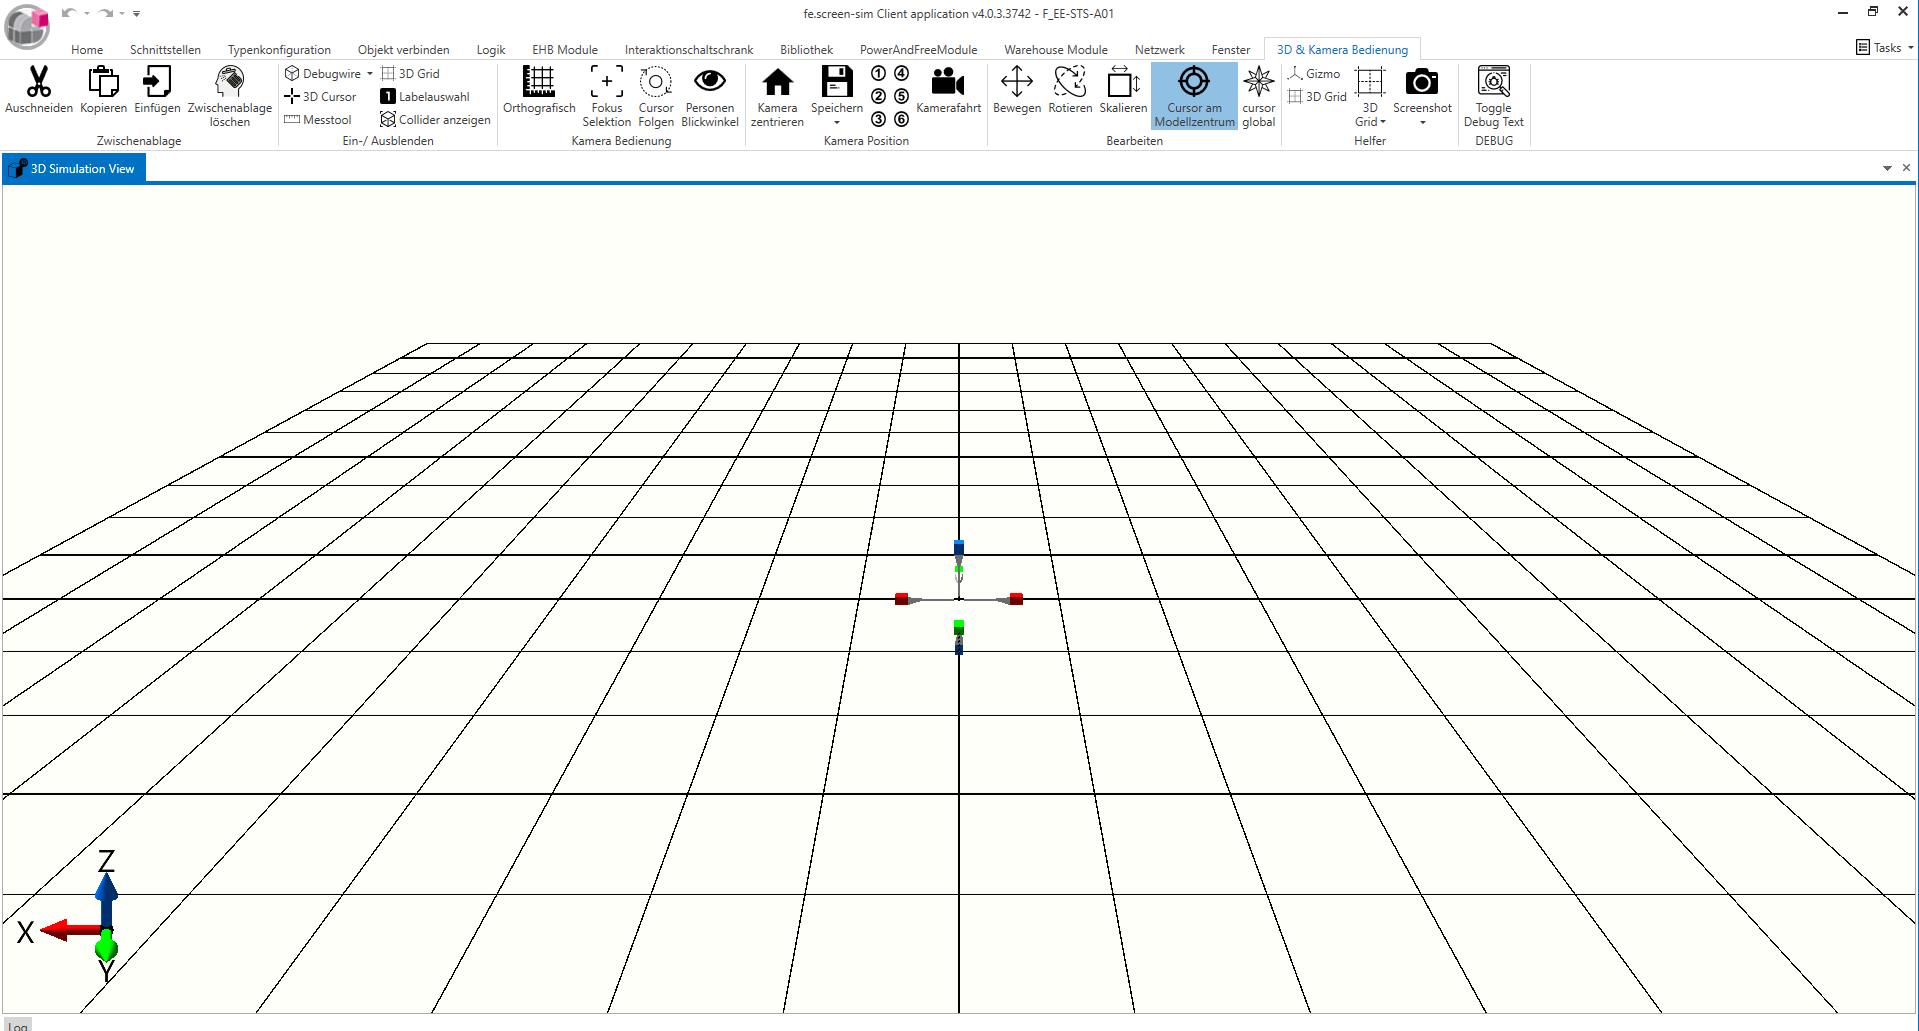
Task: Select the Rotieren rotate tool
Action: 1070,90
